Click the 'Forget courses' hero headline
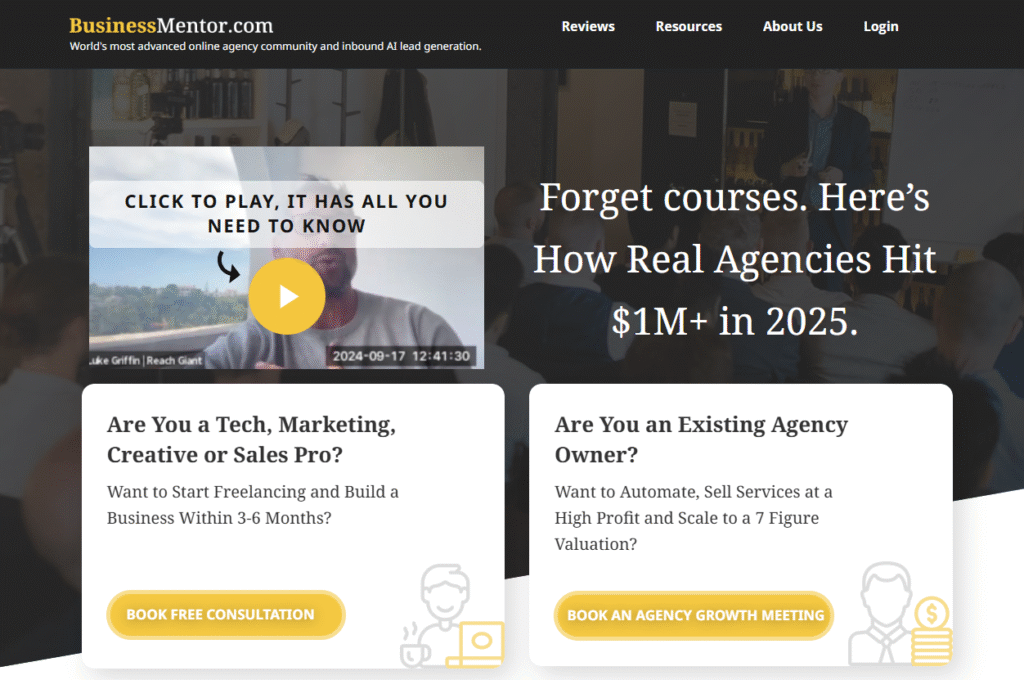The width and height of the screenshot is (1024, 680). tap(734, 259)
